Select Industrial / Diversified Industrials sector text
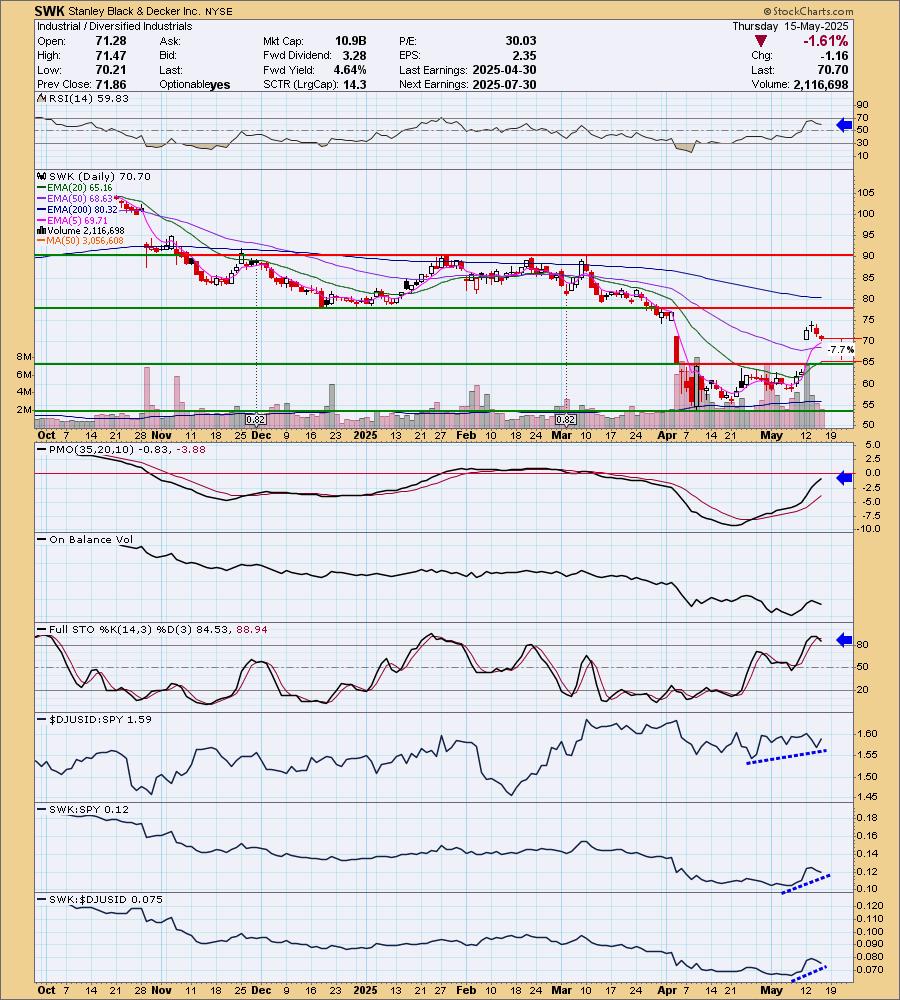The image size is (900, 1000). 114,26
